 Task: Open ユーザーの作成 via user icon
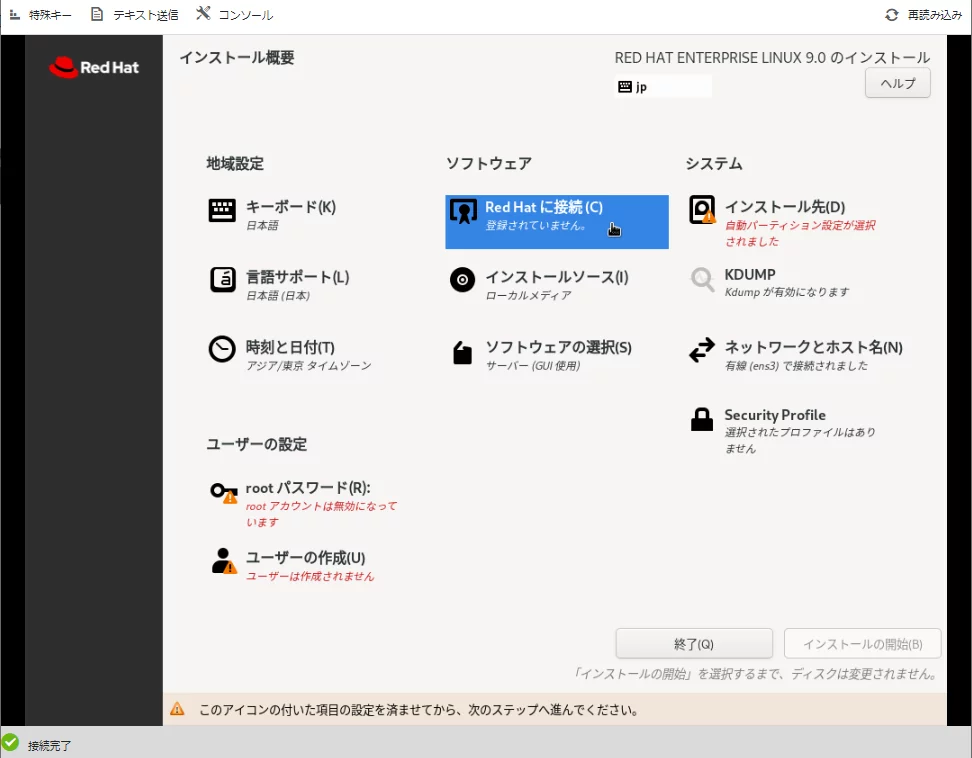(x=222, y=561)
